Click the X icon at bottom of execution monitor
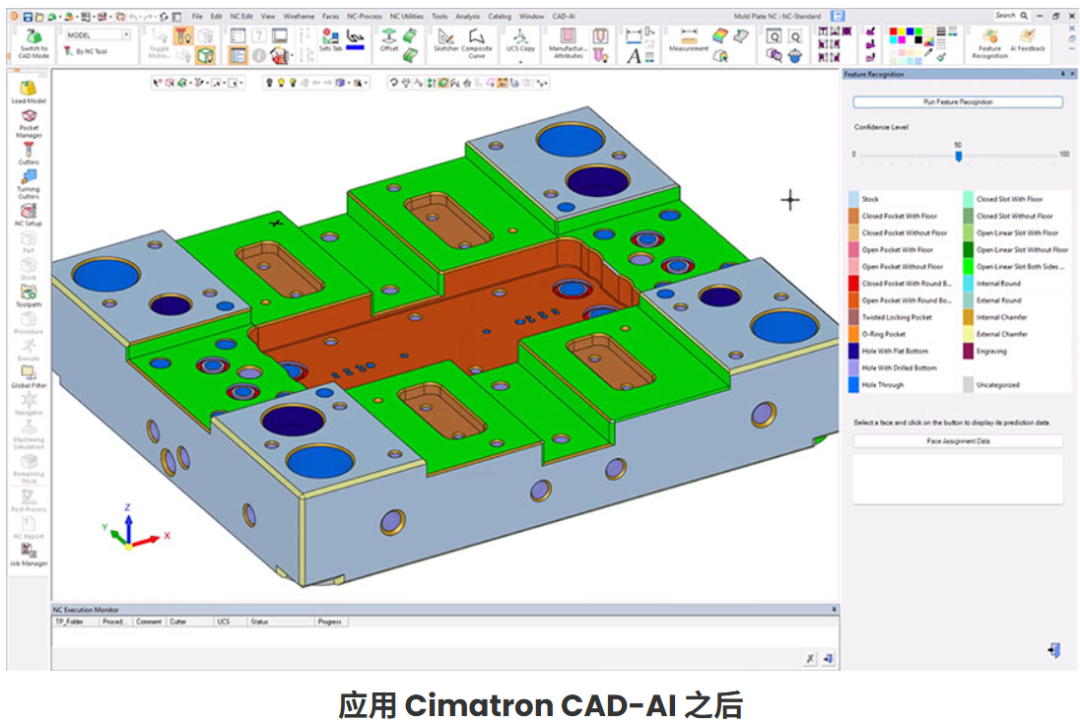The height and width of the screenshot is (723, 1080). pyautogui.click(x=811, y=659)
